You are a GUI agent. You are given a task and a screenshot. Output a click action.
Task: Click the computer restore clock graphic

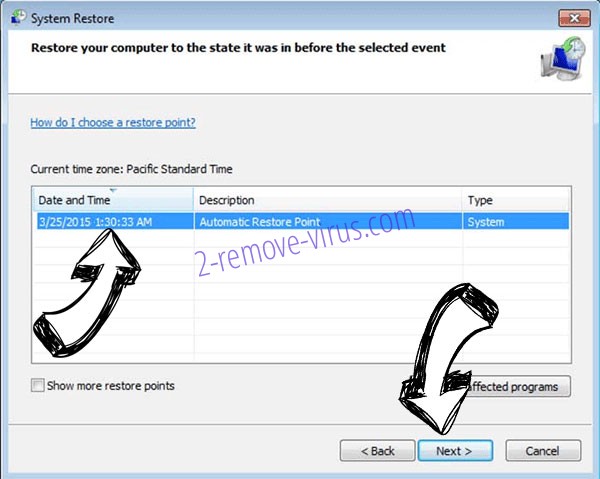click(x=563, y=58)
